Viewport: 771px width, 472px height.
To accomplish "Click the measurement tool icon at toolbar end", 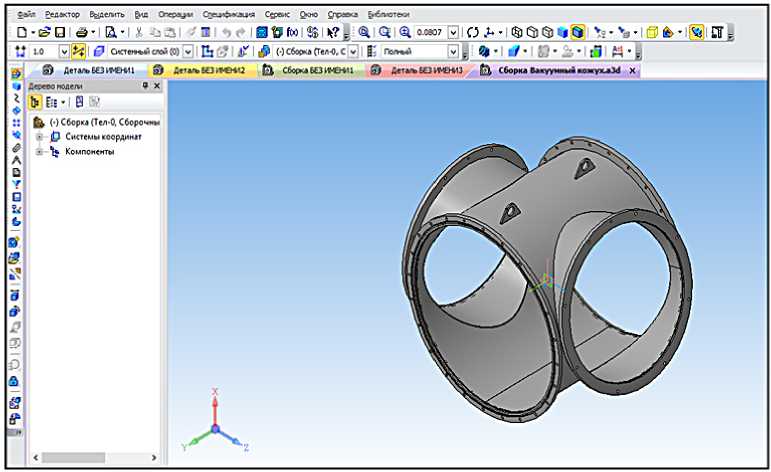I will (717, 32).
